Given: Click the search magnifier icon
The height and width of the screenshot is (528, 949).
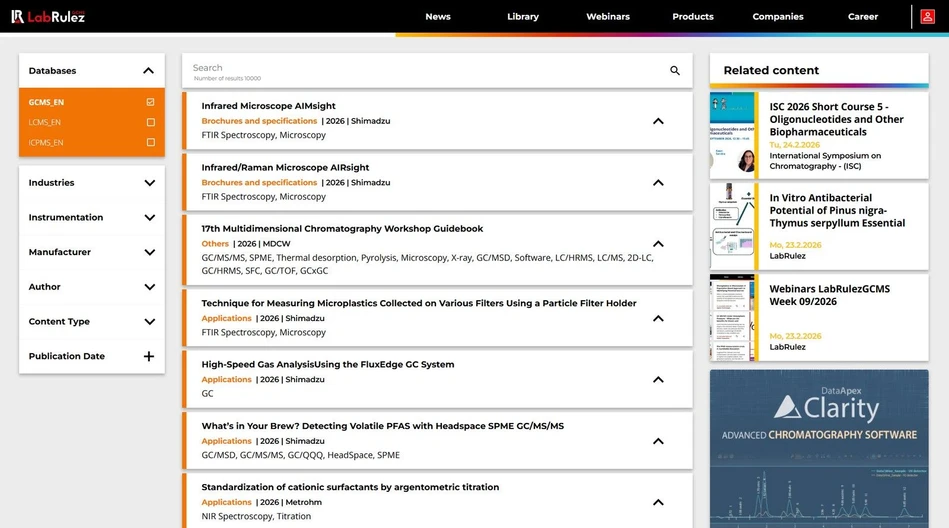Looking at the screenshot, I should (x=675, y=71).
